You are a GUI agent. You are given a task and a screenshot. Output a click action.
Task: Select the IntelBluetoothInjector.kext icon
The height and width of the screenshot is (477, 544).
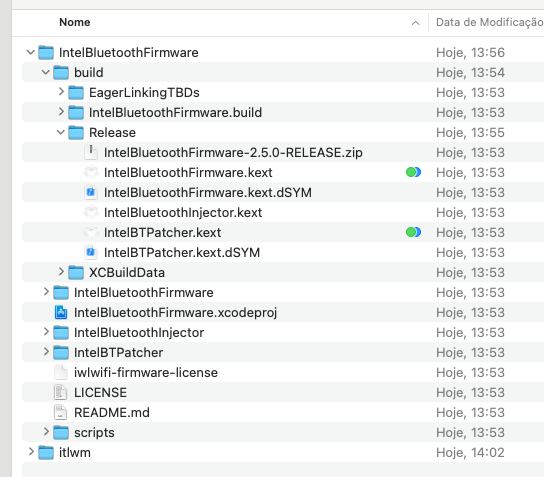(x=91, y=212)
